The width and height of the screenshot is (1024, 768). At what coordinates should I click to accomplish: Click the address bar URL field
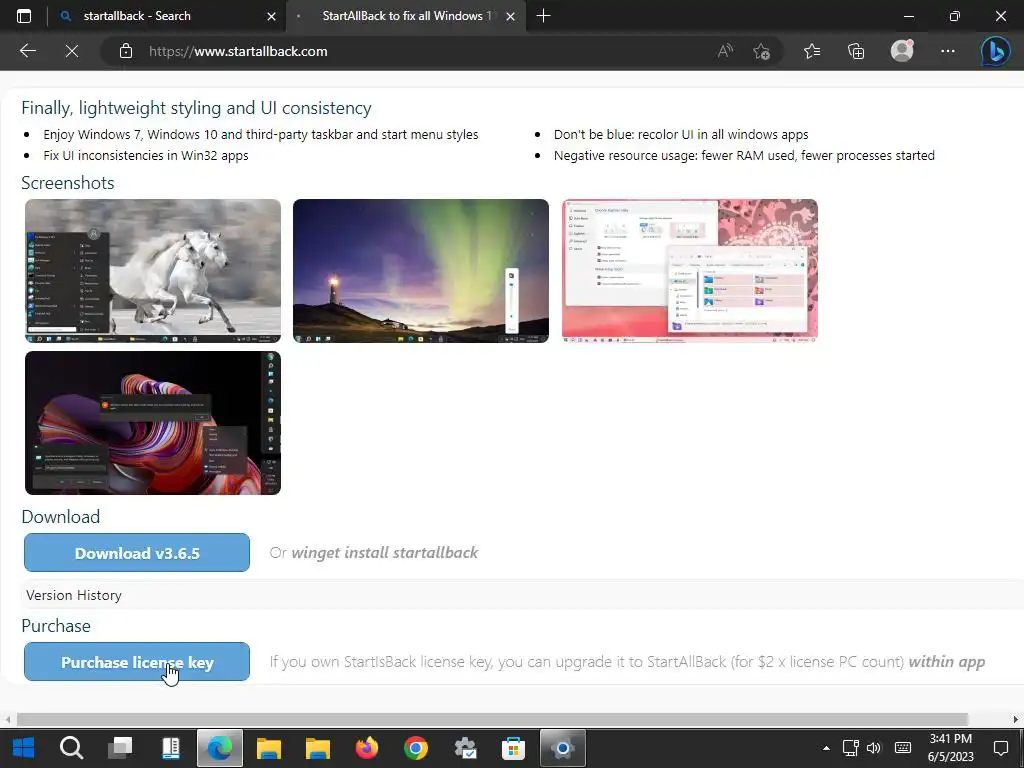[x=418, y=51]
